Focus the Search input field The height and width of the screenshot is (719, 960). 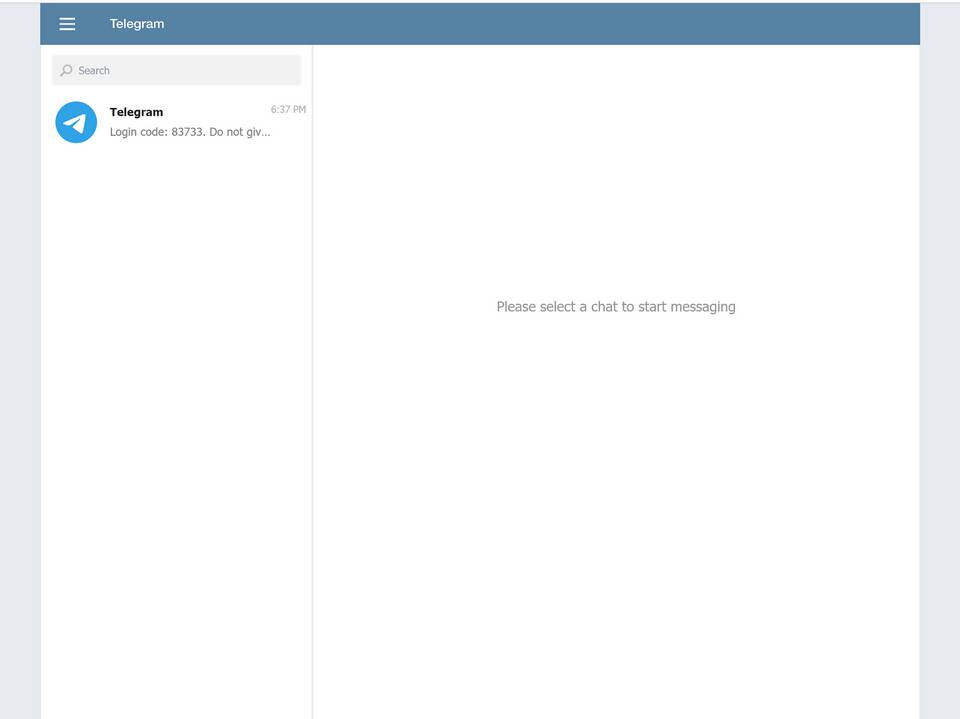coord(180,71)
